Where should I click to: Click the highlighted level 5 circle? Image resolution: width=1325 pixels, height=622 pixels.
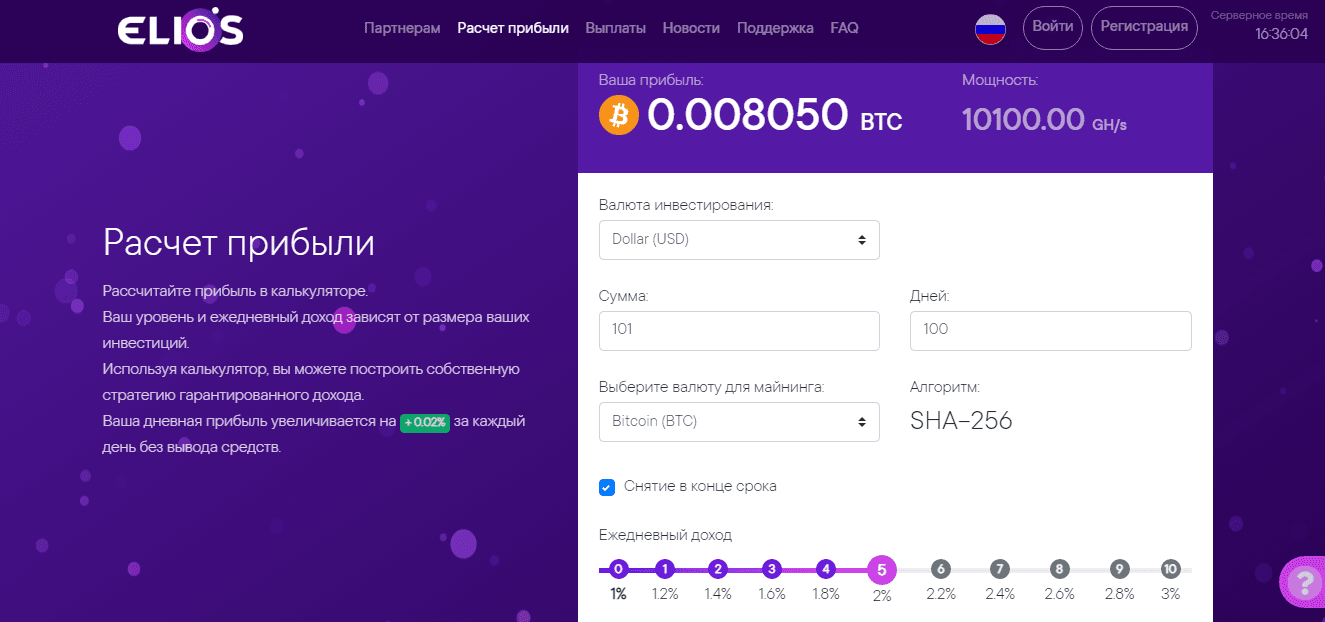(x=881, y=568)
